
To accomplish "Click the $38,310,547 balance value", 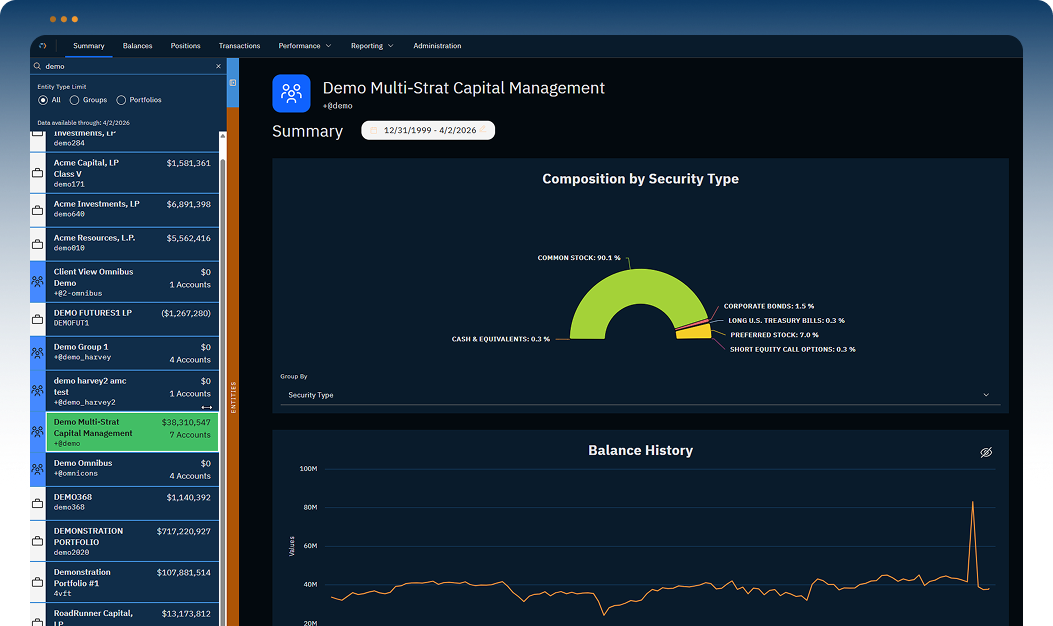I will [186, 422].
